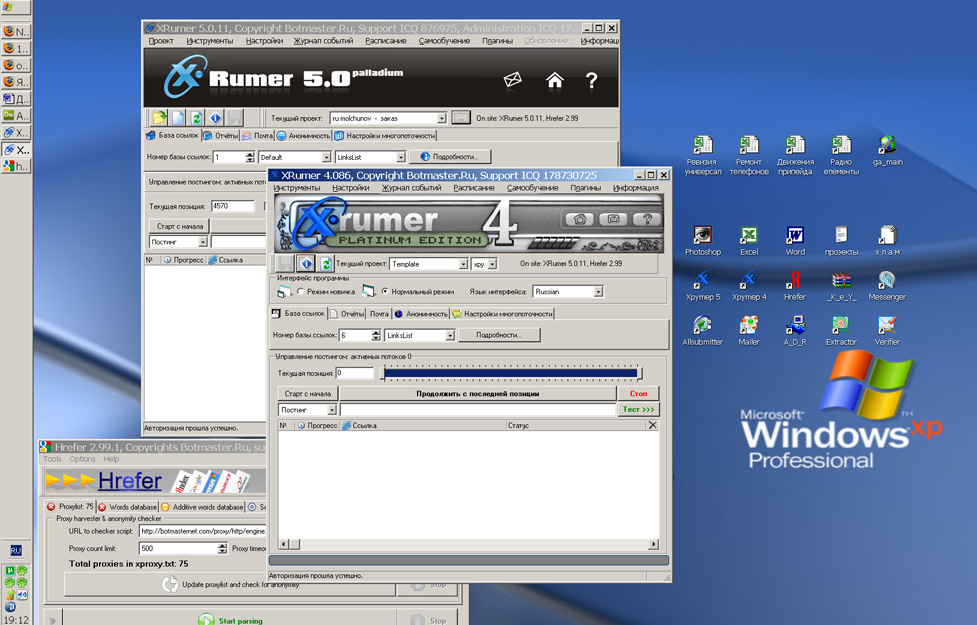Viewport: 977px width, 625px height.
Task: Click the position progress slider in XRumer 4
Action: click(511, 373)
